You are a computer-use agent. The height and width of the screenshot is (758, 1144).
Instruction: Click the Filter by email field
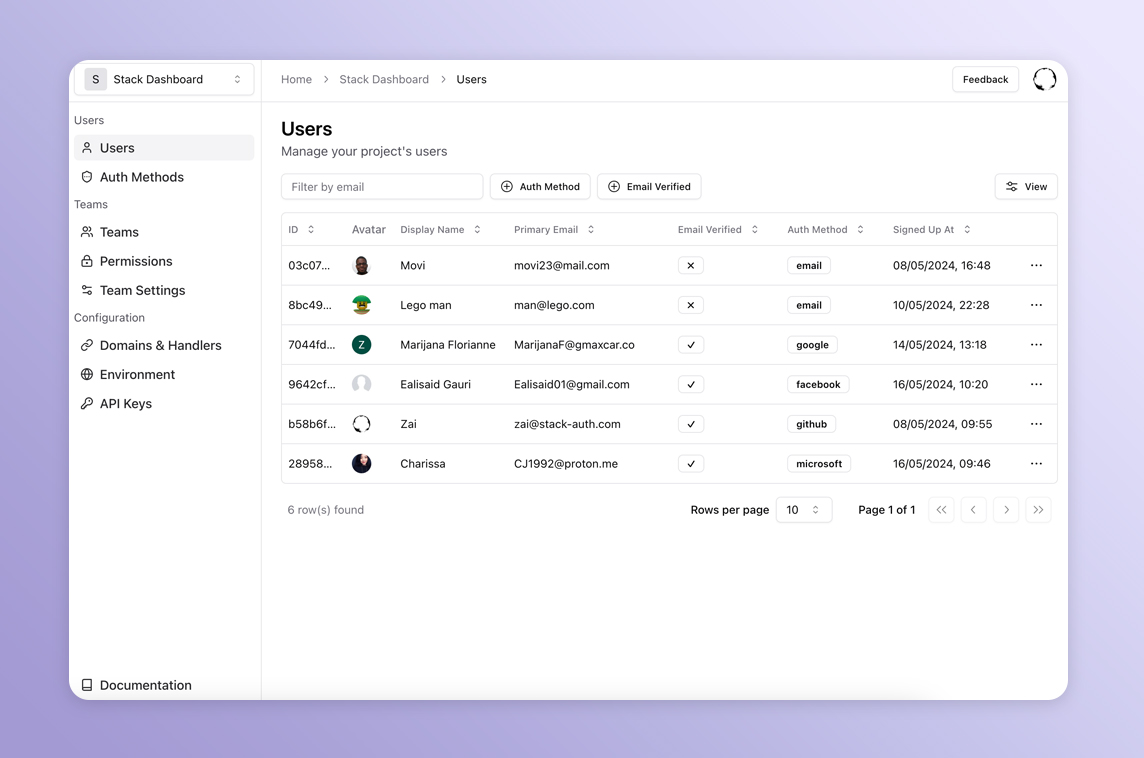[382, 187]
